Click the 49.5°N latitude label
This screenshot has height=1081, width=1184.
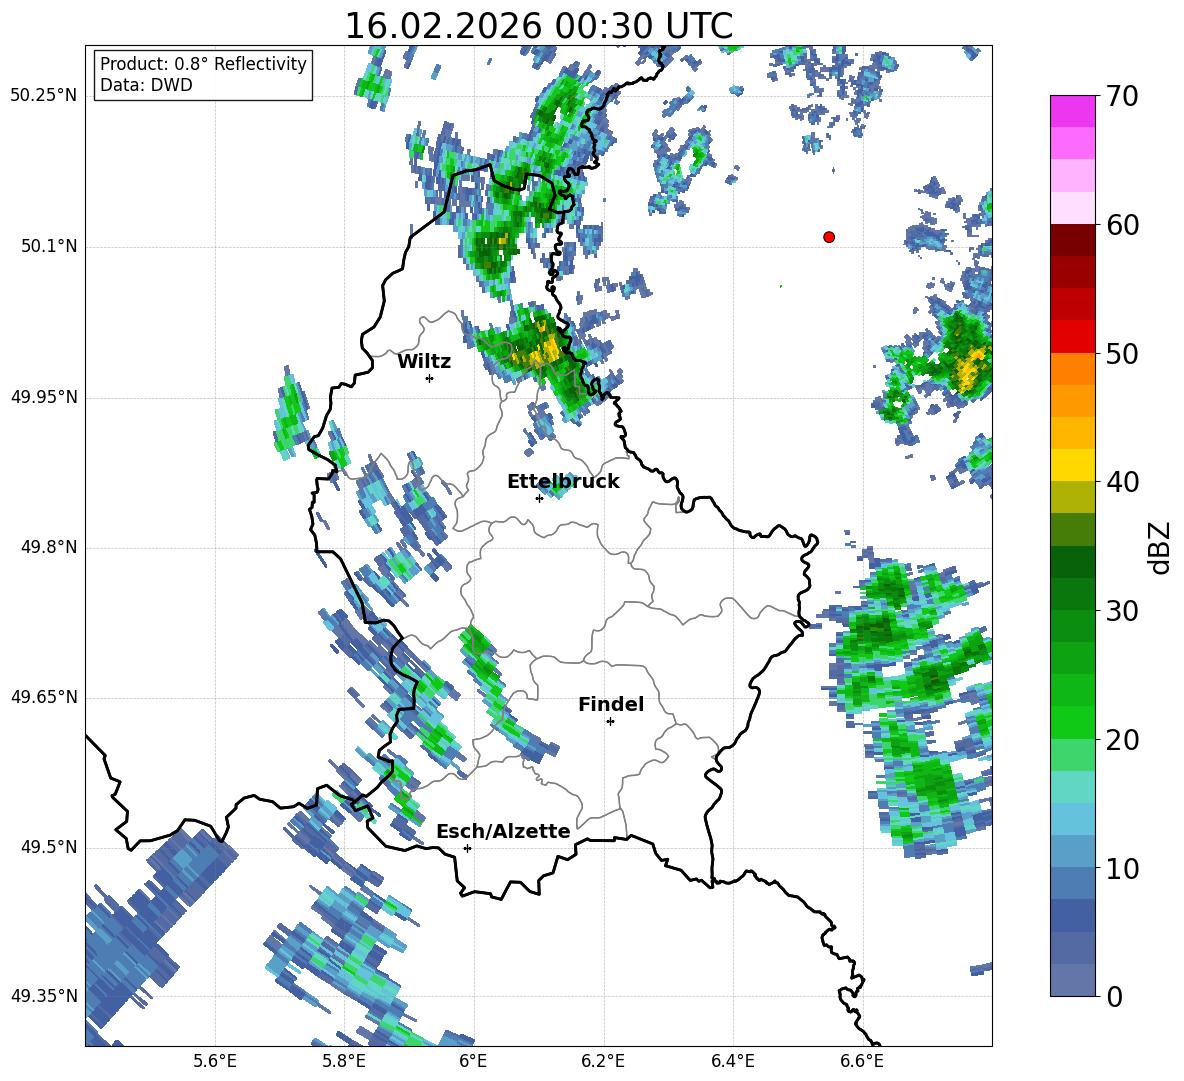[50, 847]
